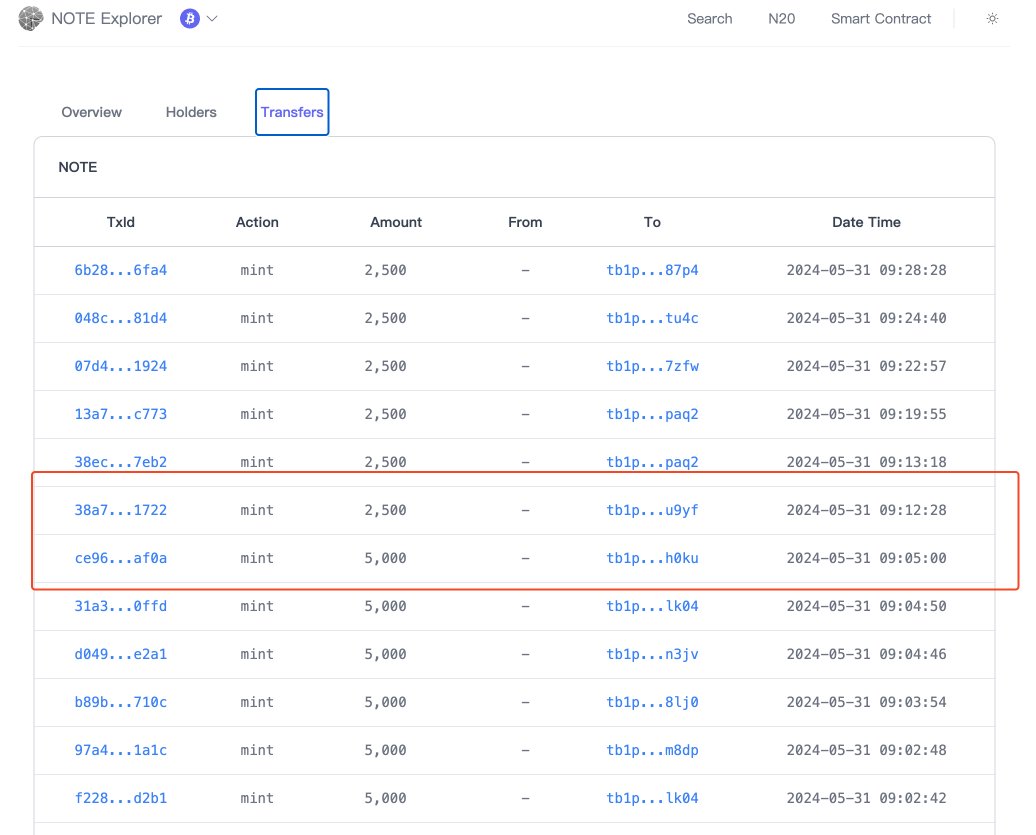The image size is (1036, 835).
Task: Open address tb1p...u9yf
Action: click(652, 510)
